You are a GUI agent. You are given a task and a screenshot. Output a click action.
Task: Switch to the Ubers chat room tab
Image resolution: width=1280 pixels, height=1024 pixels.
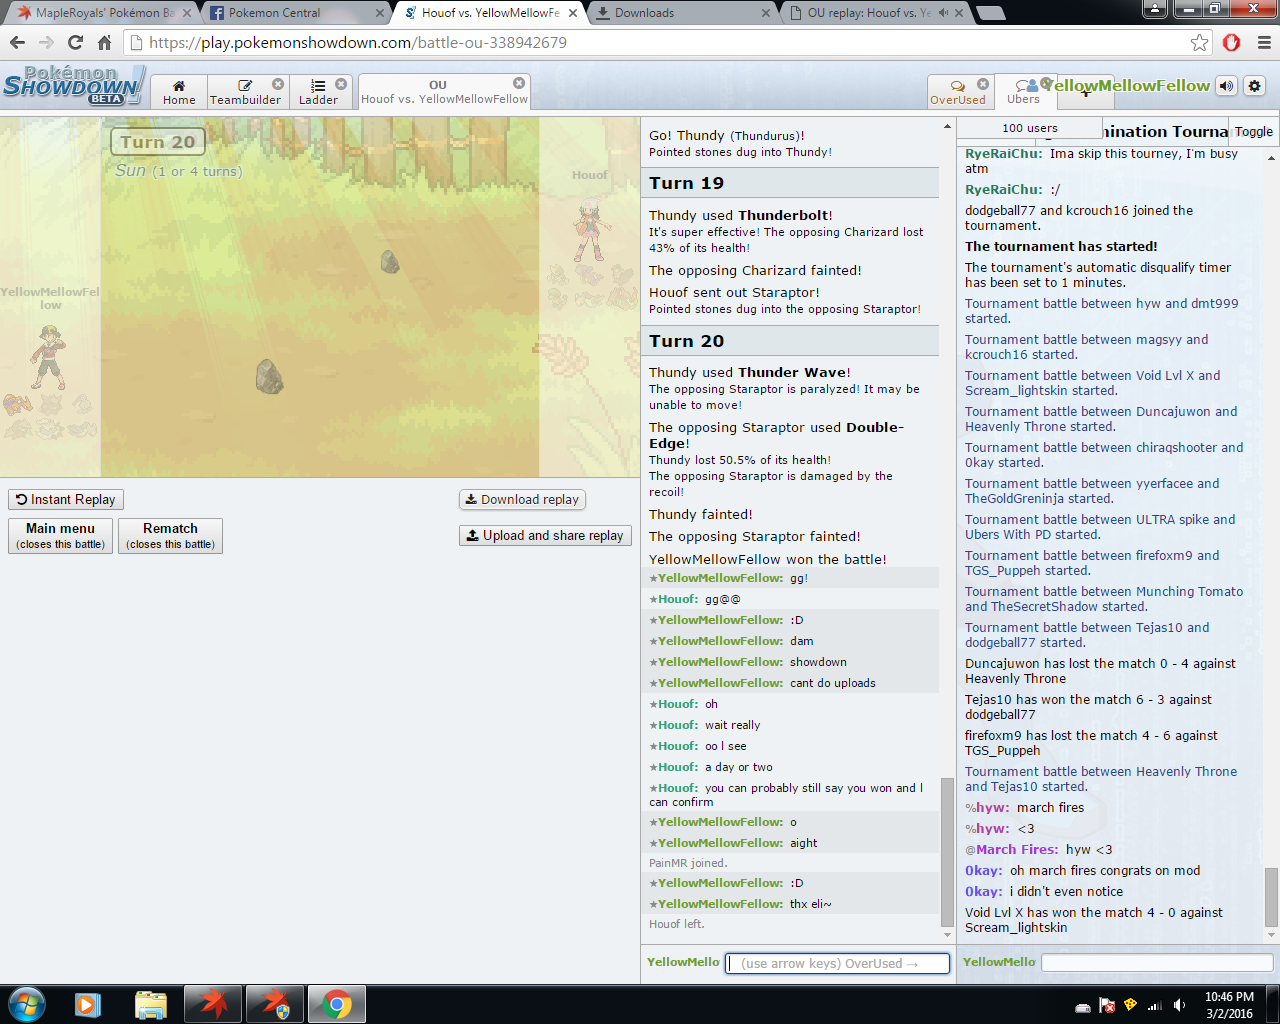pos(1023,92)
